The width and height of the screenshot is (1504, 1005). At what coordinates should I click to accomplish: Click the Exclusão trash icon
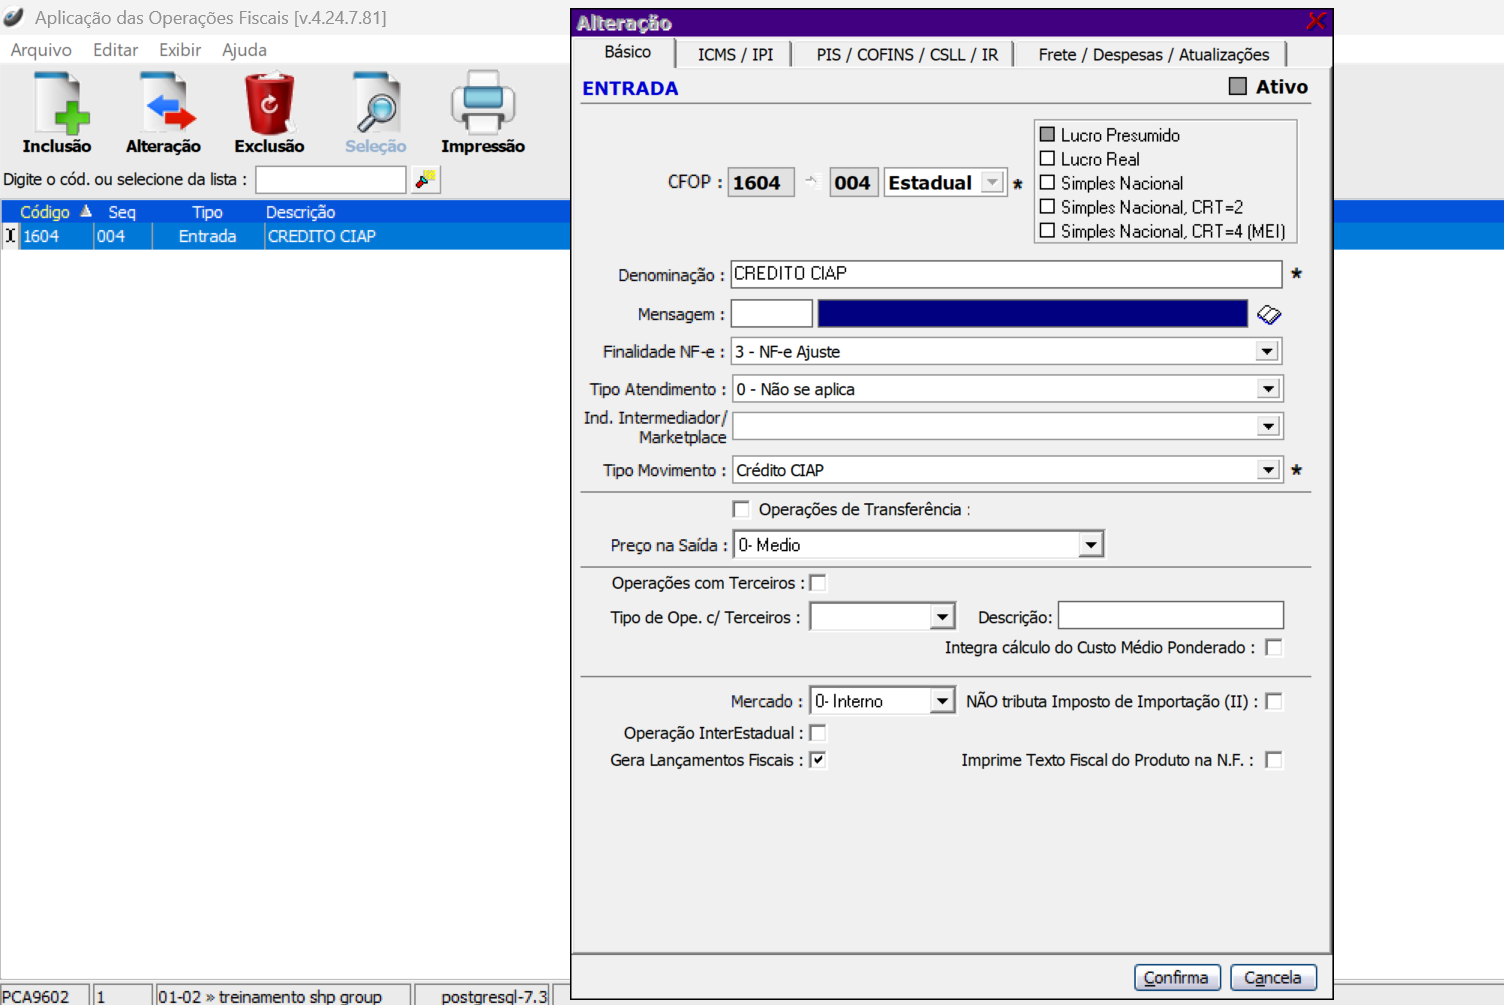click(269, 104)
